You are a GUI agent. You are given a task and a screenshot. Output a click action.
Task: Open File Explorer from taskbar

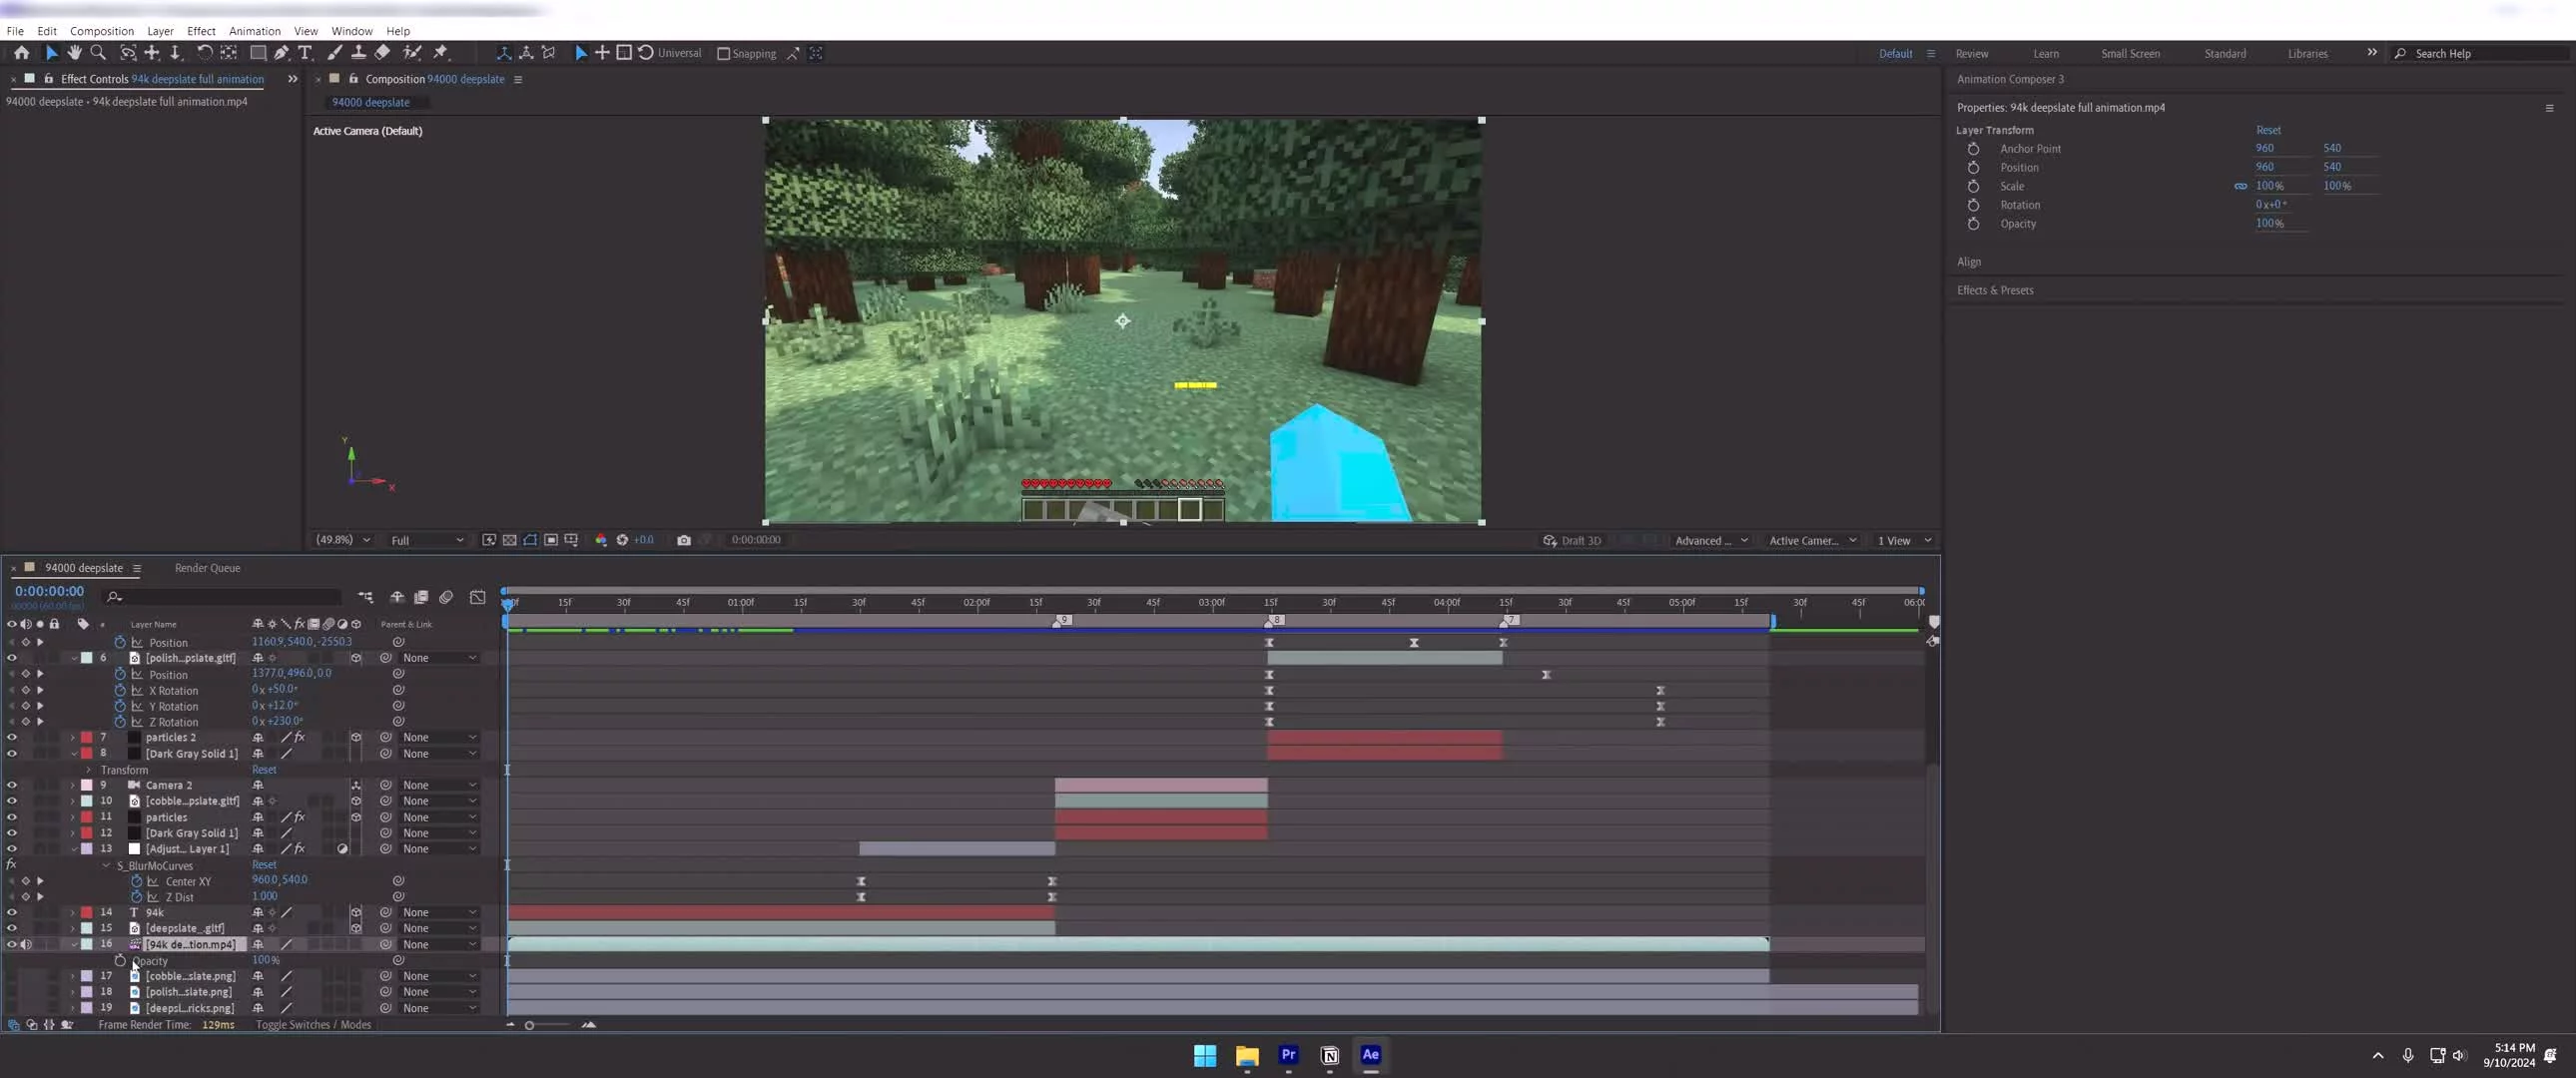pos(1247,1055)
